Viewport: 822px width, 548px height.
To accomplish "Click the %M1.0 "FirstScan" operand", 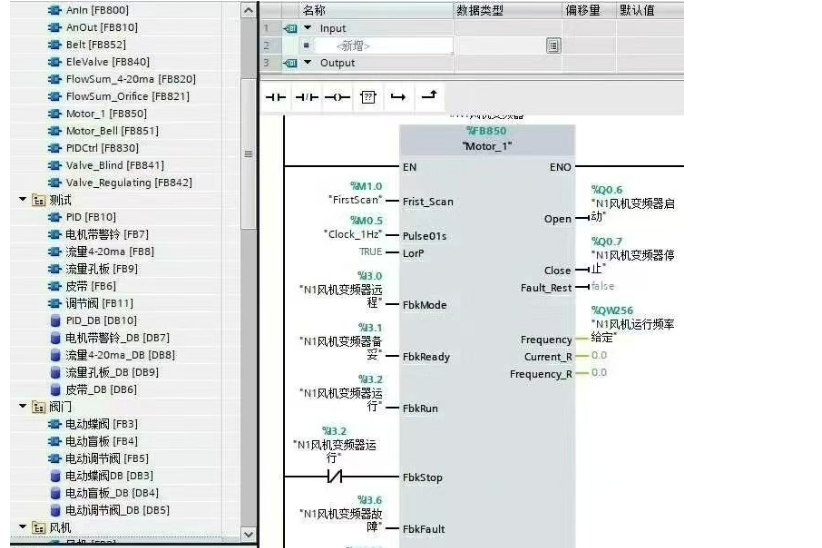I will click(355, 193).
